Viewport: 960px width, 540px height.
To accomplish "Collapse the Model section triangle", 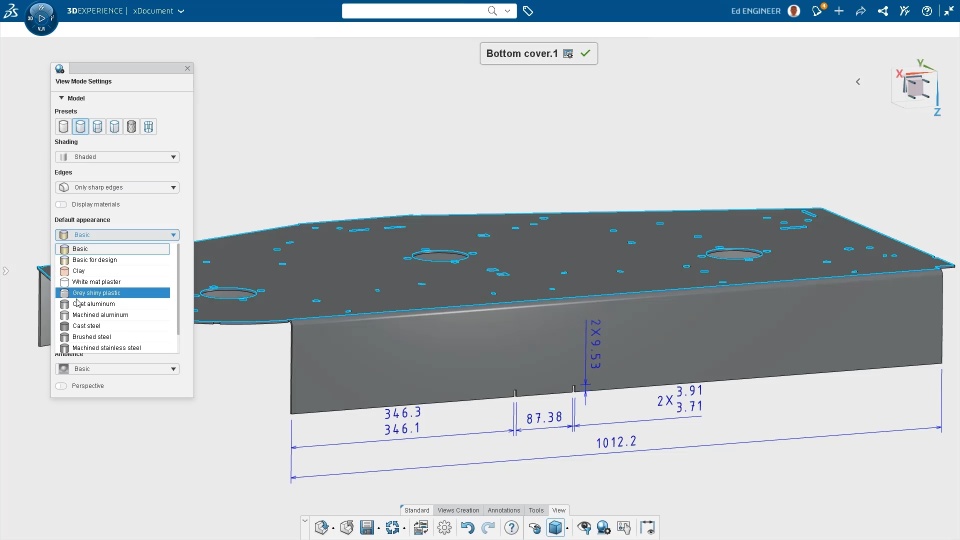I will point(61,98).
